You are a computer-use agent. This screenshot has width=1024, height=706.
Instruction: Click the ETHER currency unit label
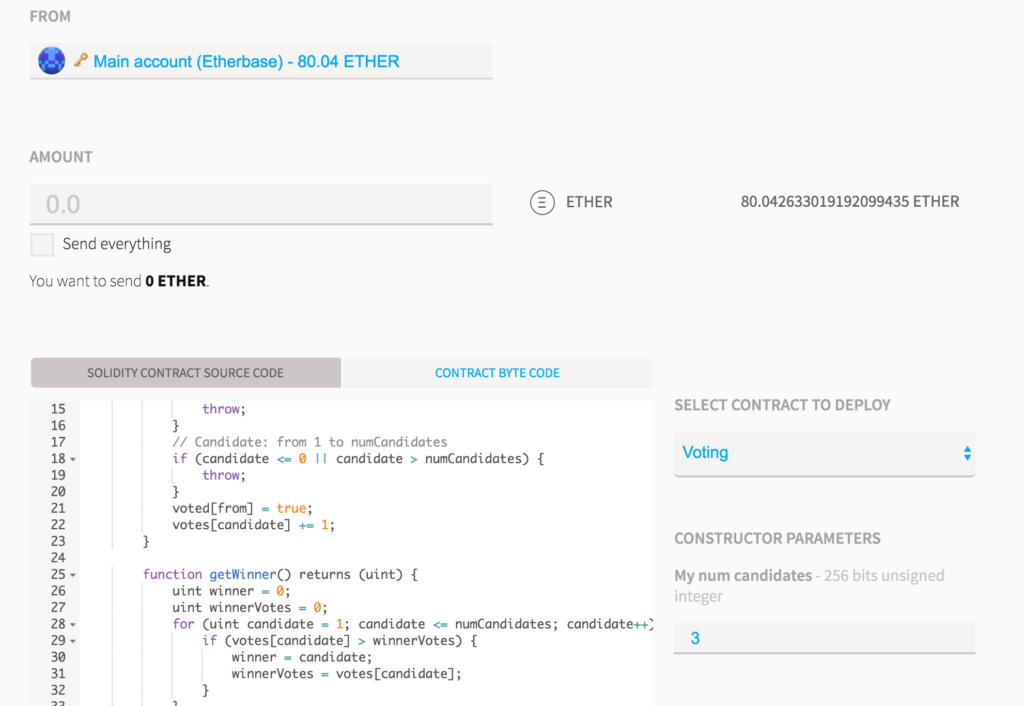[589, 202]
